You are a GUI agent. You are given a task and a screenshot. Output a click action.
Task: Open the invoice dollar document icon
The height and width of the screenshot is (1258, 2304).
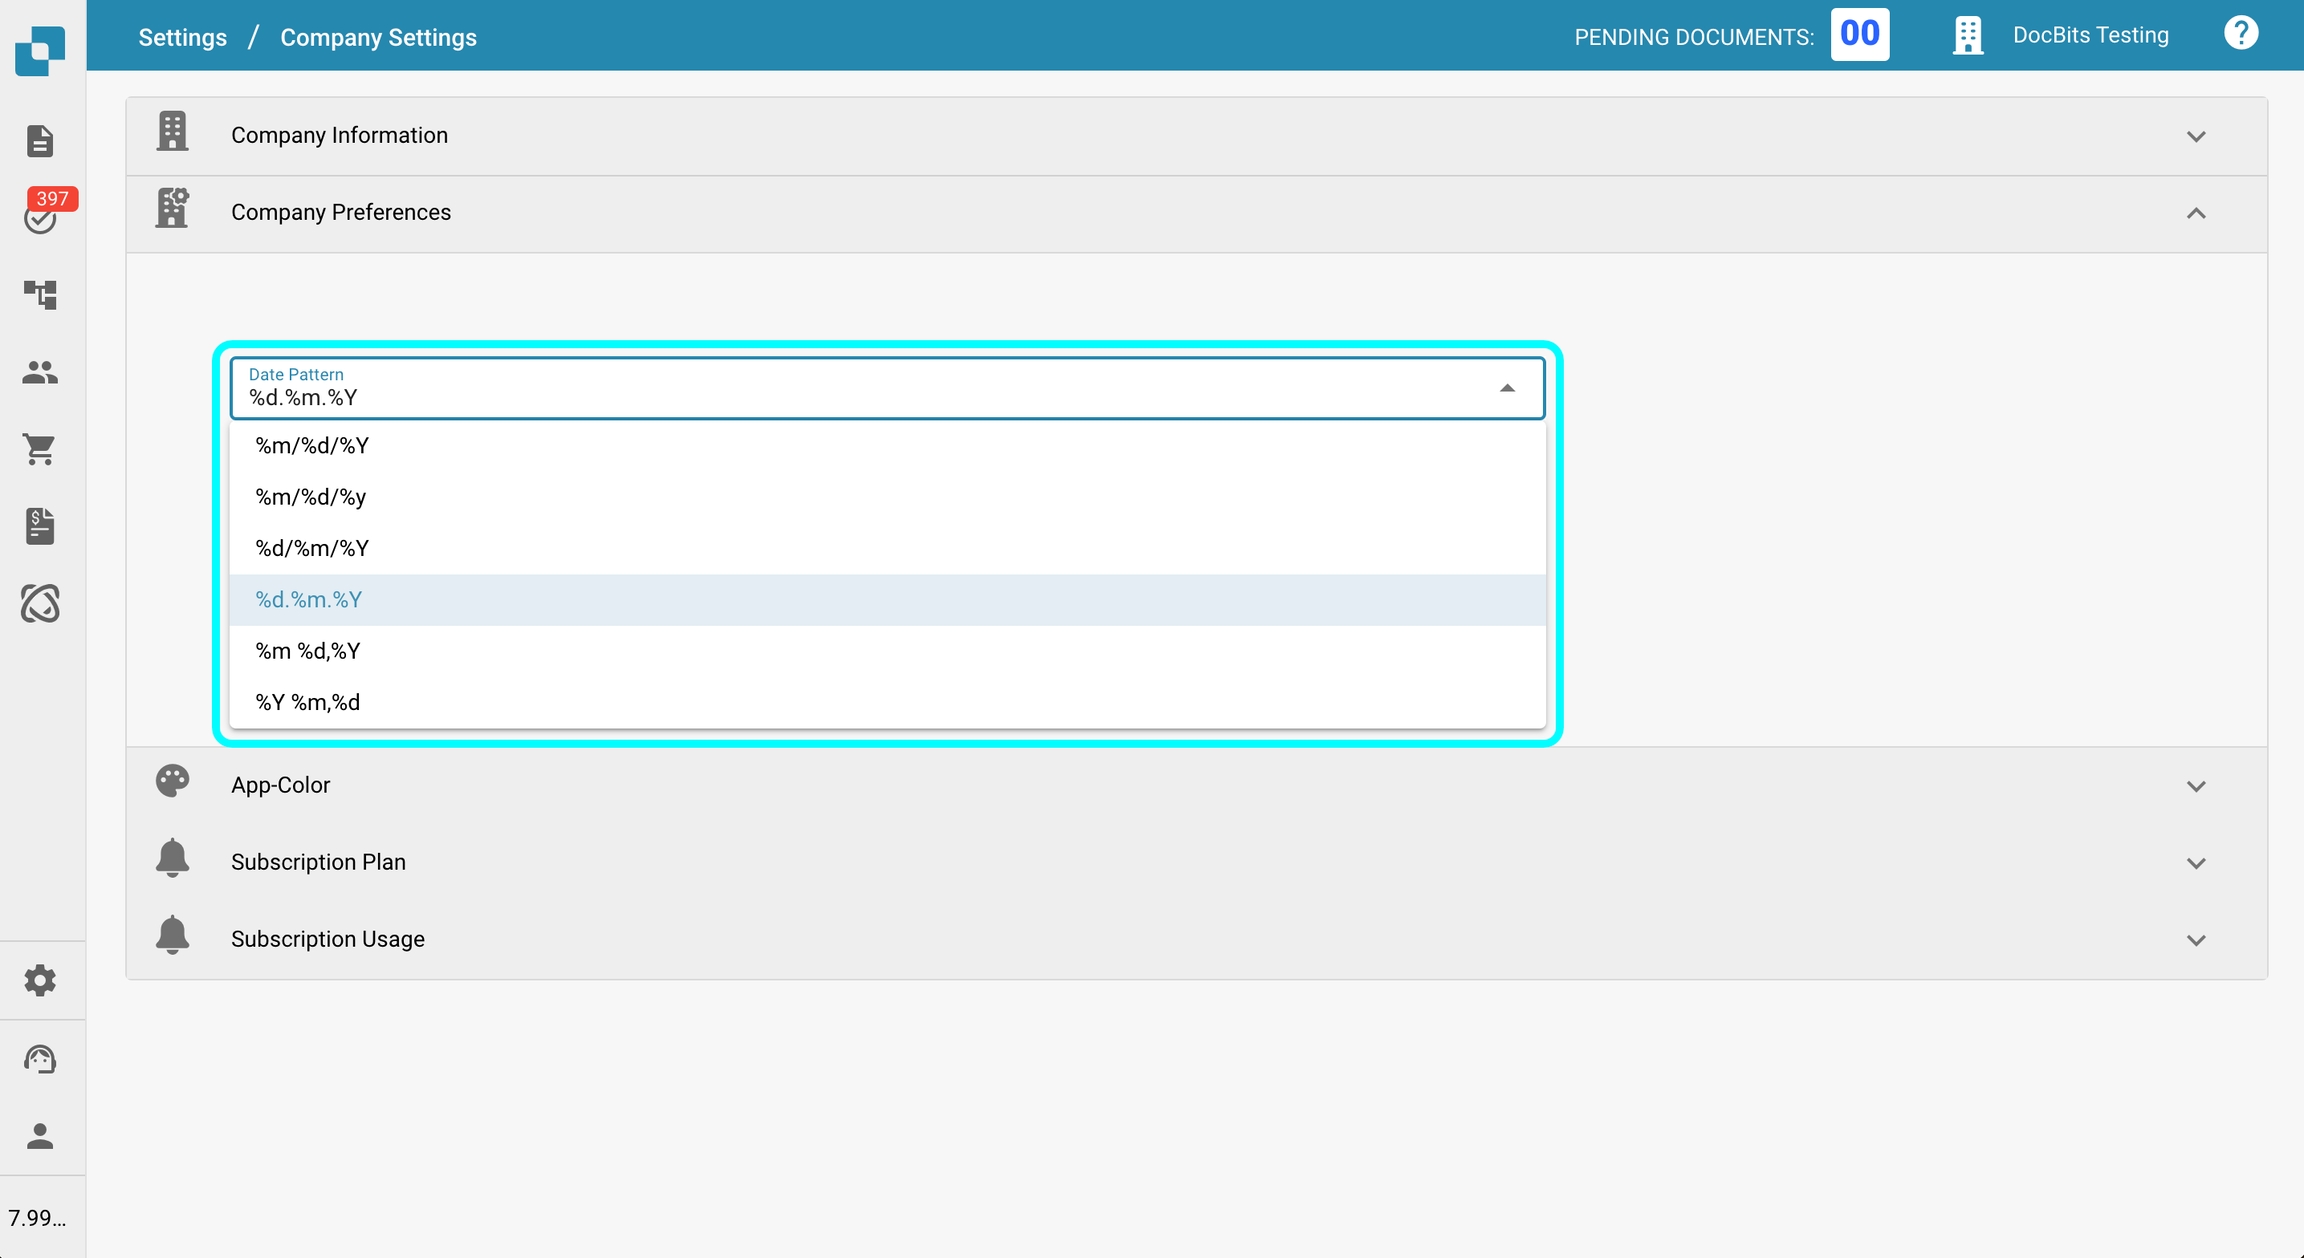point(40,526)
